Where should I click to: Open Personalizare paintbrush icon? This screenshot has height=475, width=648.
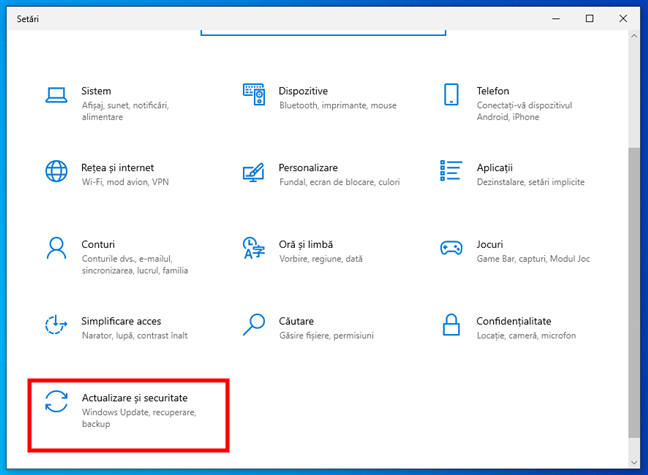[x=254, y=171]
